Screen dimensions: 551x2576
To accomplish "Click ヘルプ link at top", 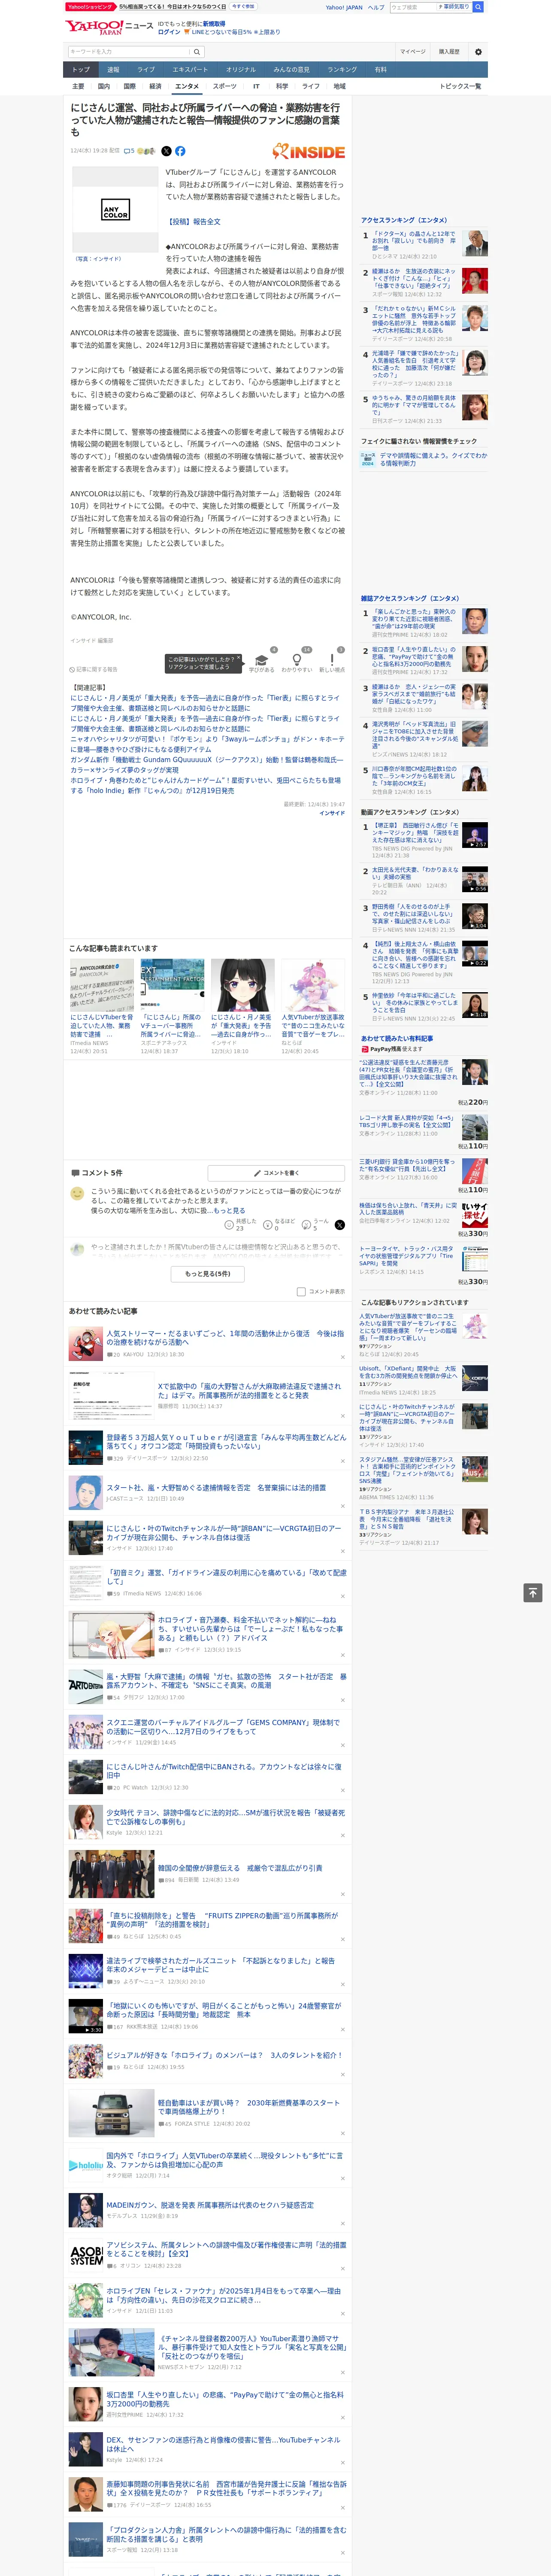I will click(376, 7).
